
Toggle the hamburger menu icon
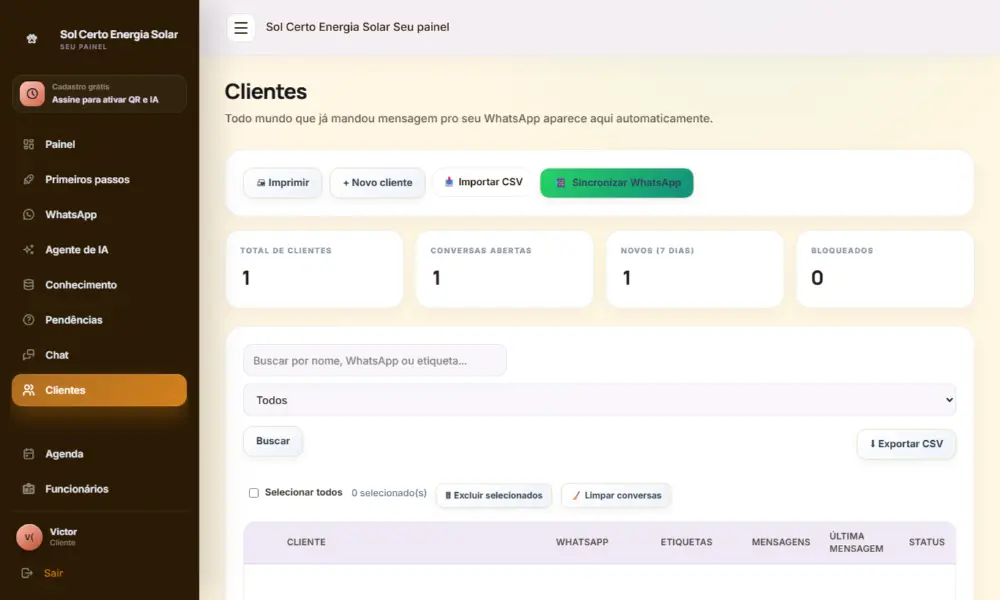click(x=240, y=27)
